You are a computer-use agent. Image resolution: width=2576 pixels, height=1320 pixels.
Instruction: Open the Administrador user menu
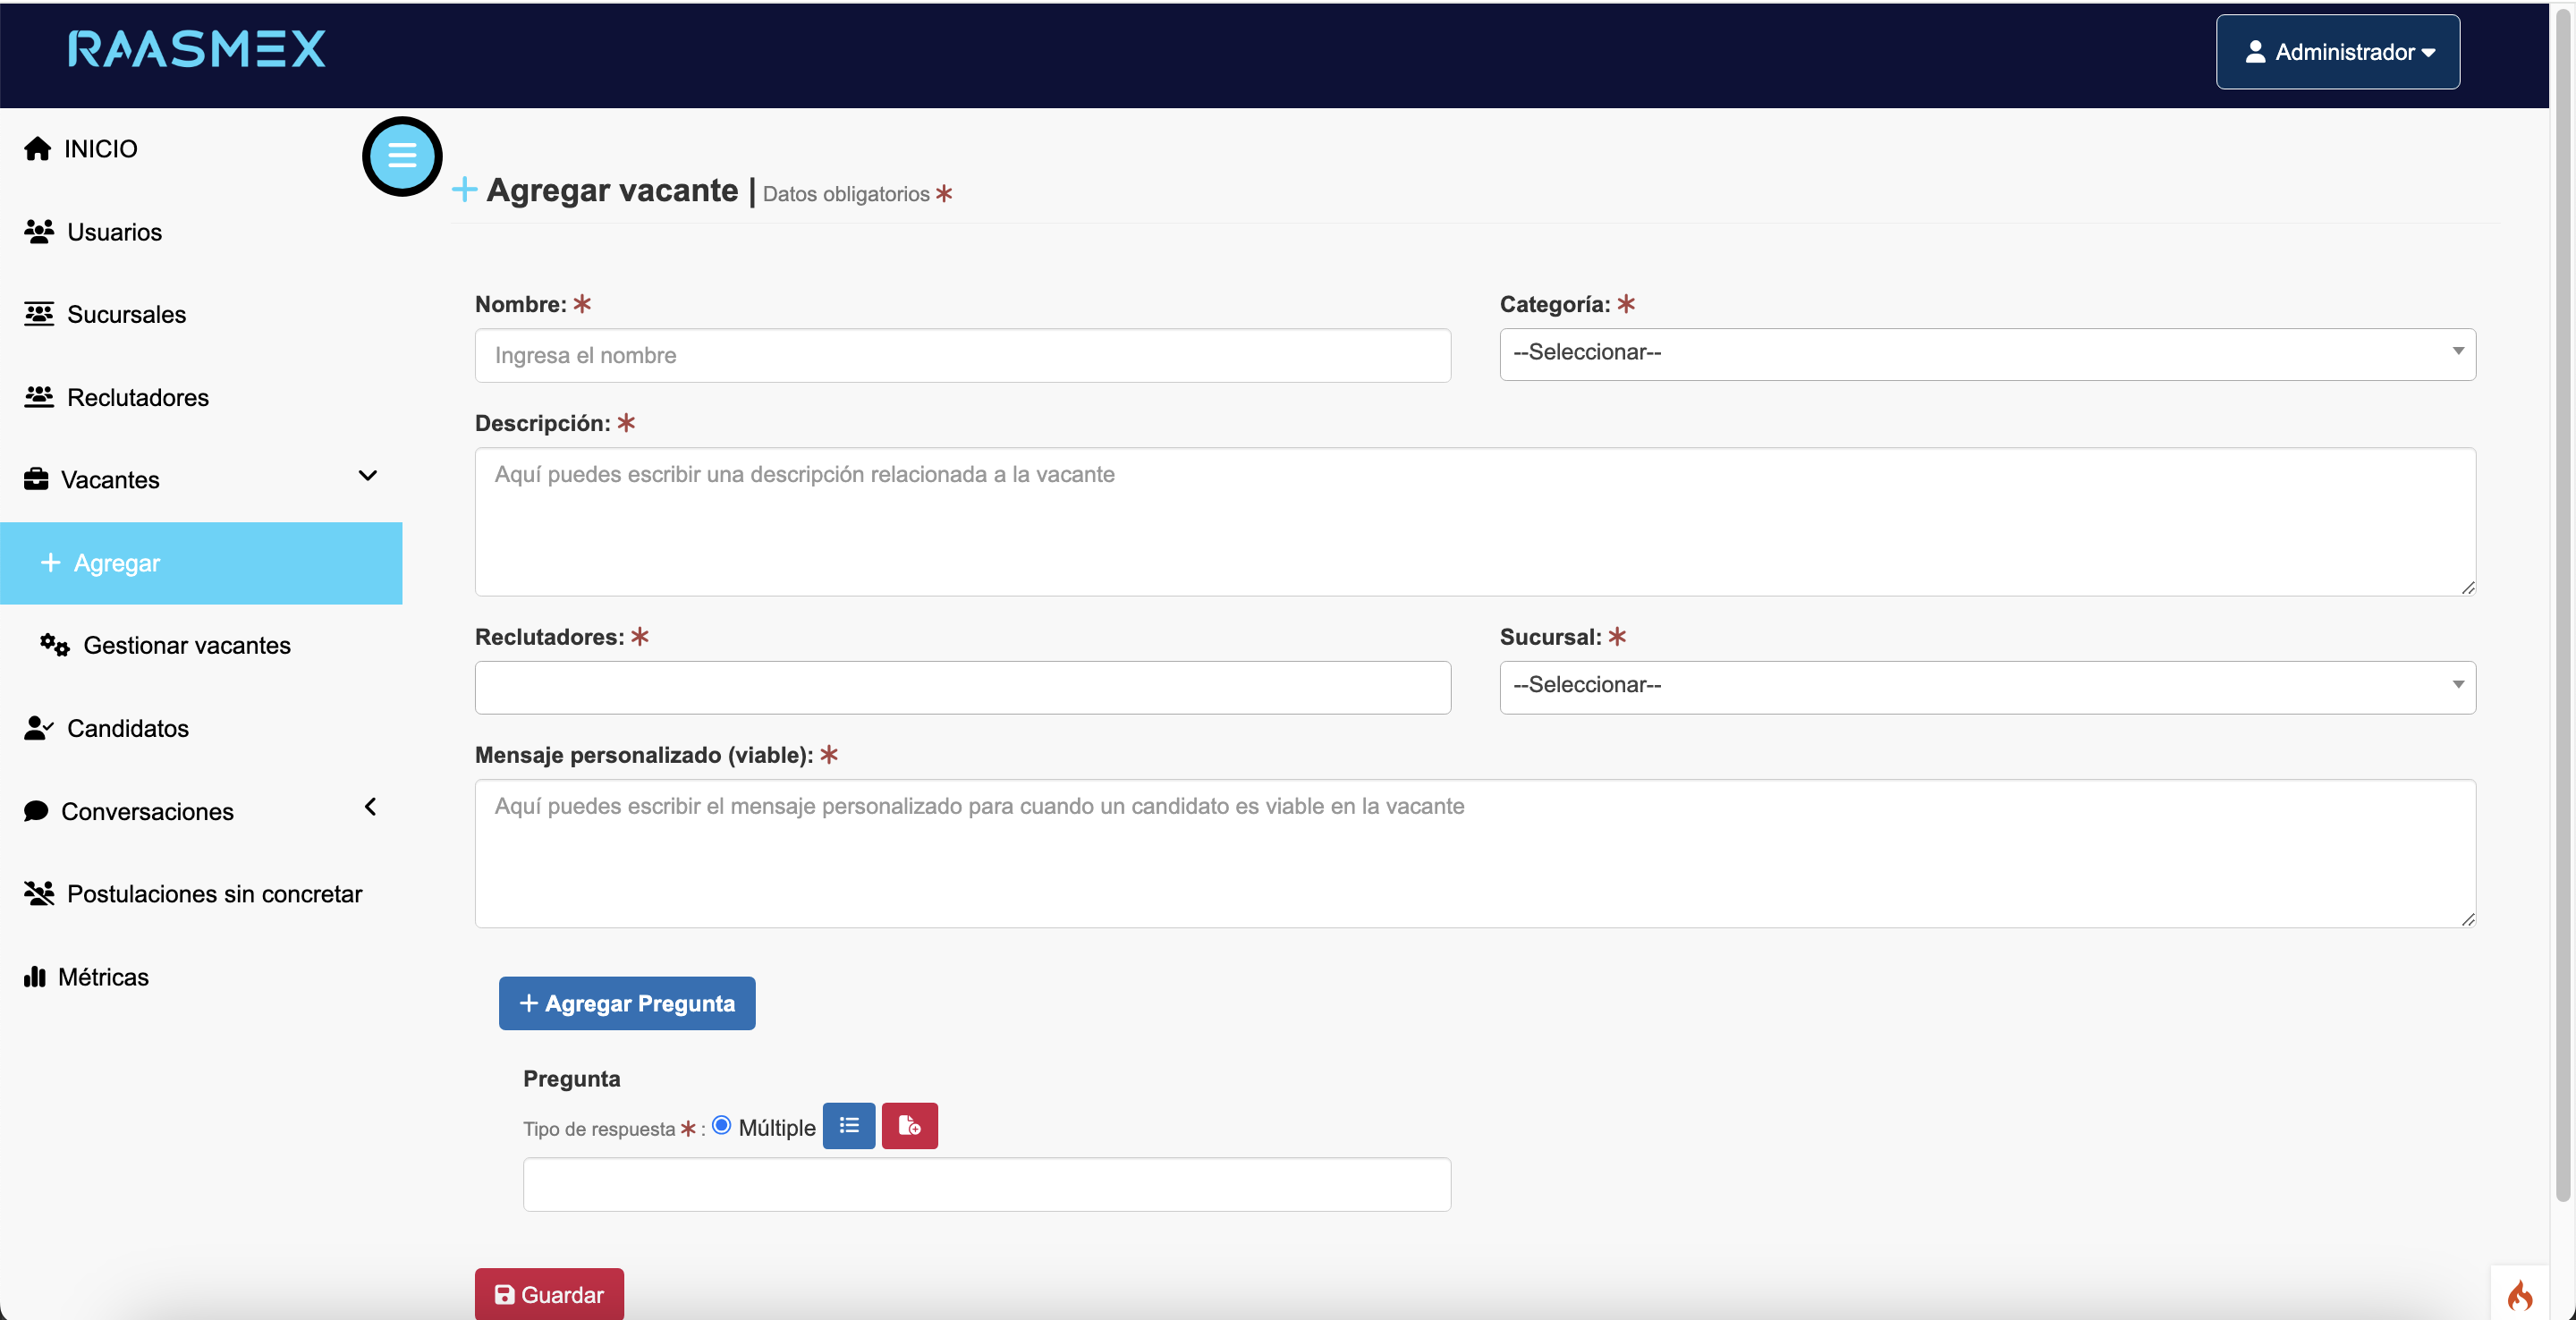point(2336,52)
